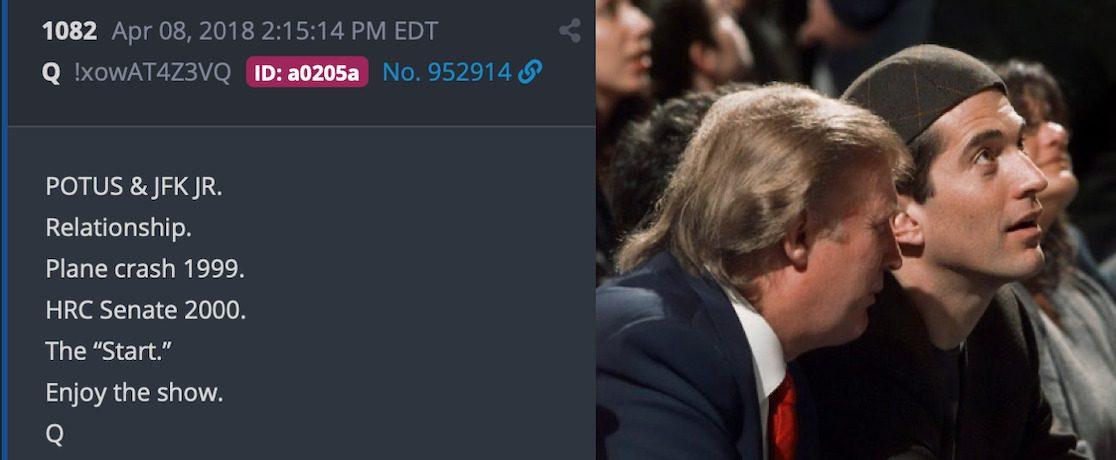The height and width of the screenshot is (460, 1116).
Task: Click the blue vertical bar along the post's left edge
Action: pos(3,230)
